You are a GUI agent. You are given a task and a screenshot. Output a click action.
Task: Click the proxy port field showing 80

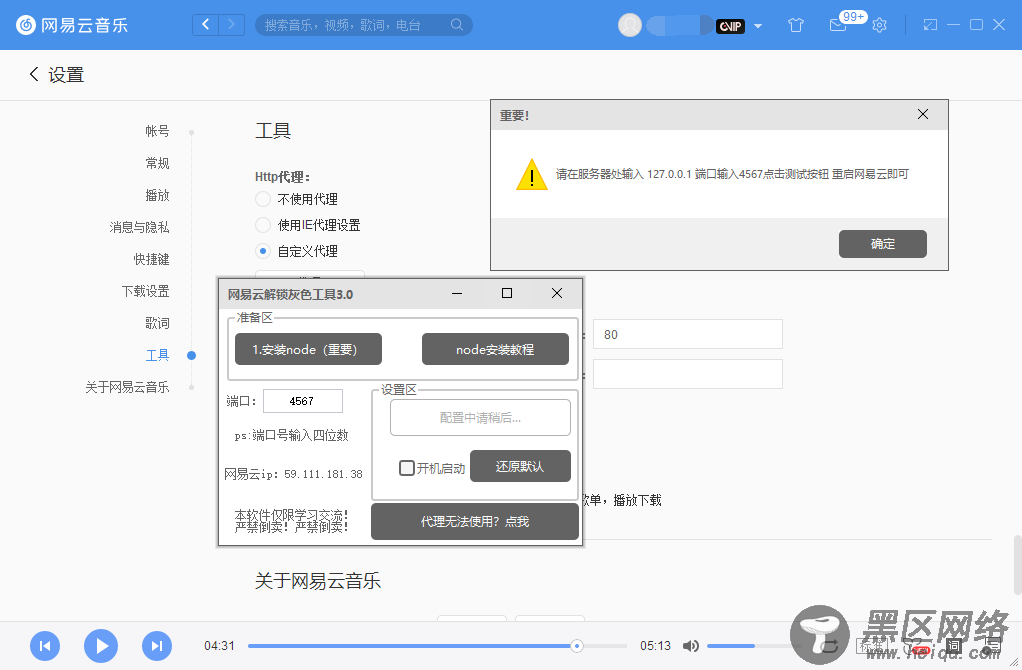point(688,334)
